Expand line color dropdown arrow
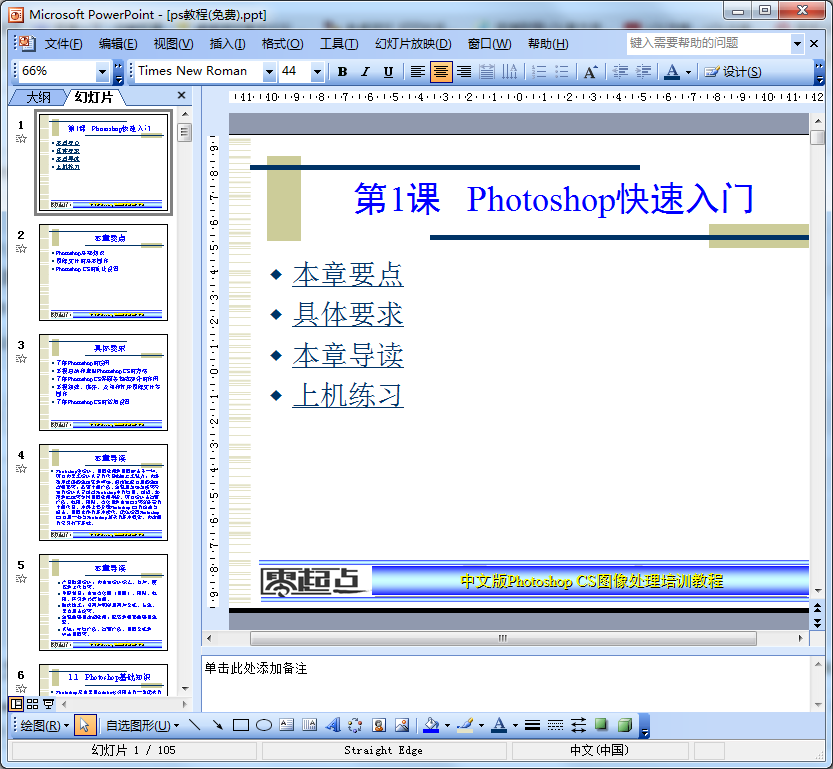833x769 pixels. [481, 725]
